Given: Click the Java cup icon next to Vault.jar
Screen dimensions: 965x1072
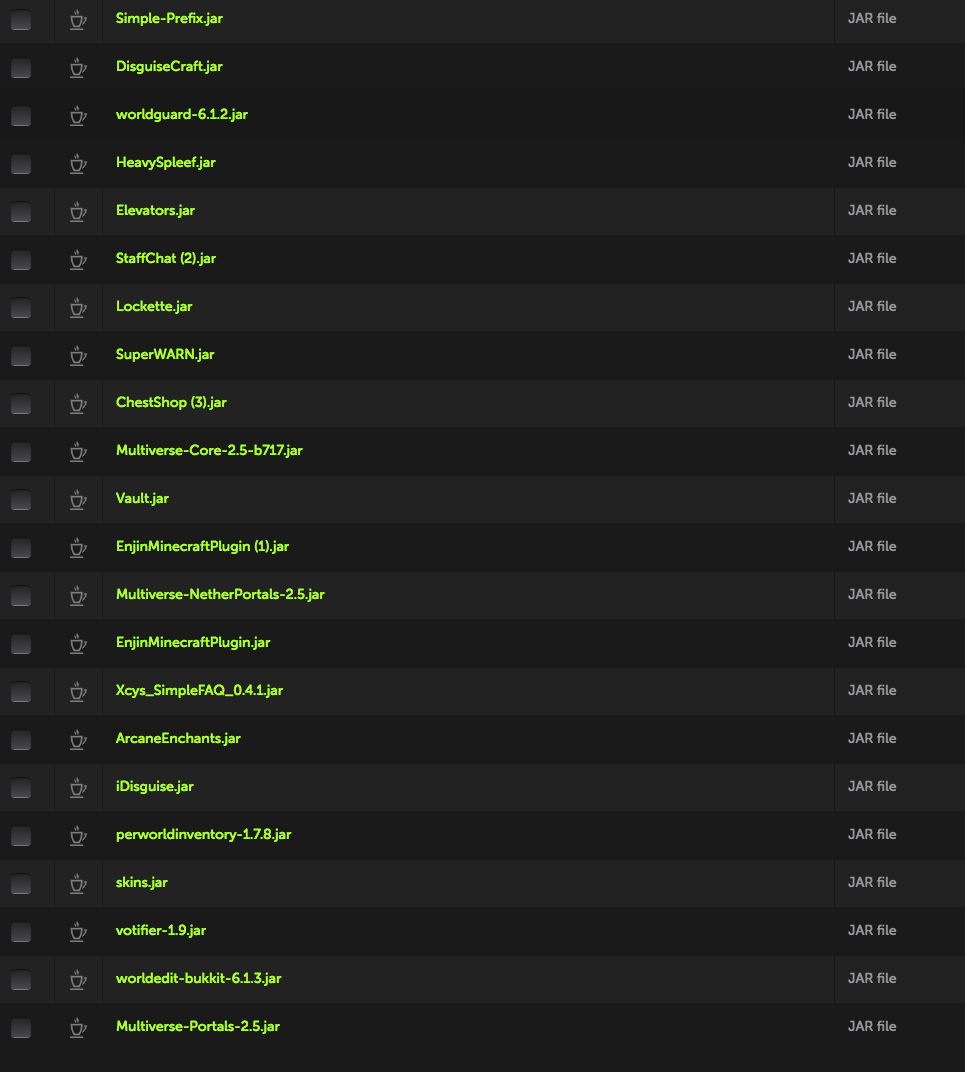Looking at the screenshot, I should point(78,500).
